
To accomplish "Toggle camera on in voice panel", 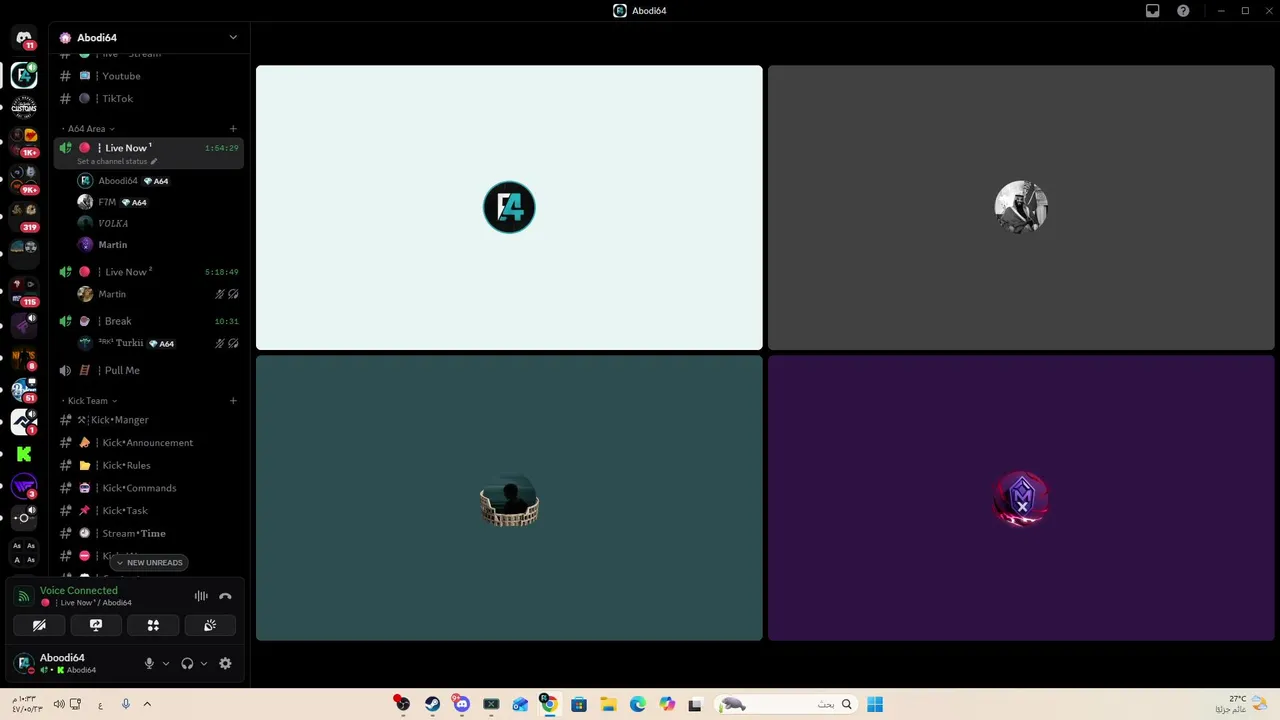I will pos(39,625).
